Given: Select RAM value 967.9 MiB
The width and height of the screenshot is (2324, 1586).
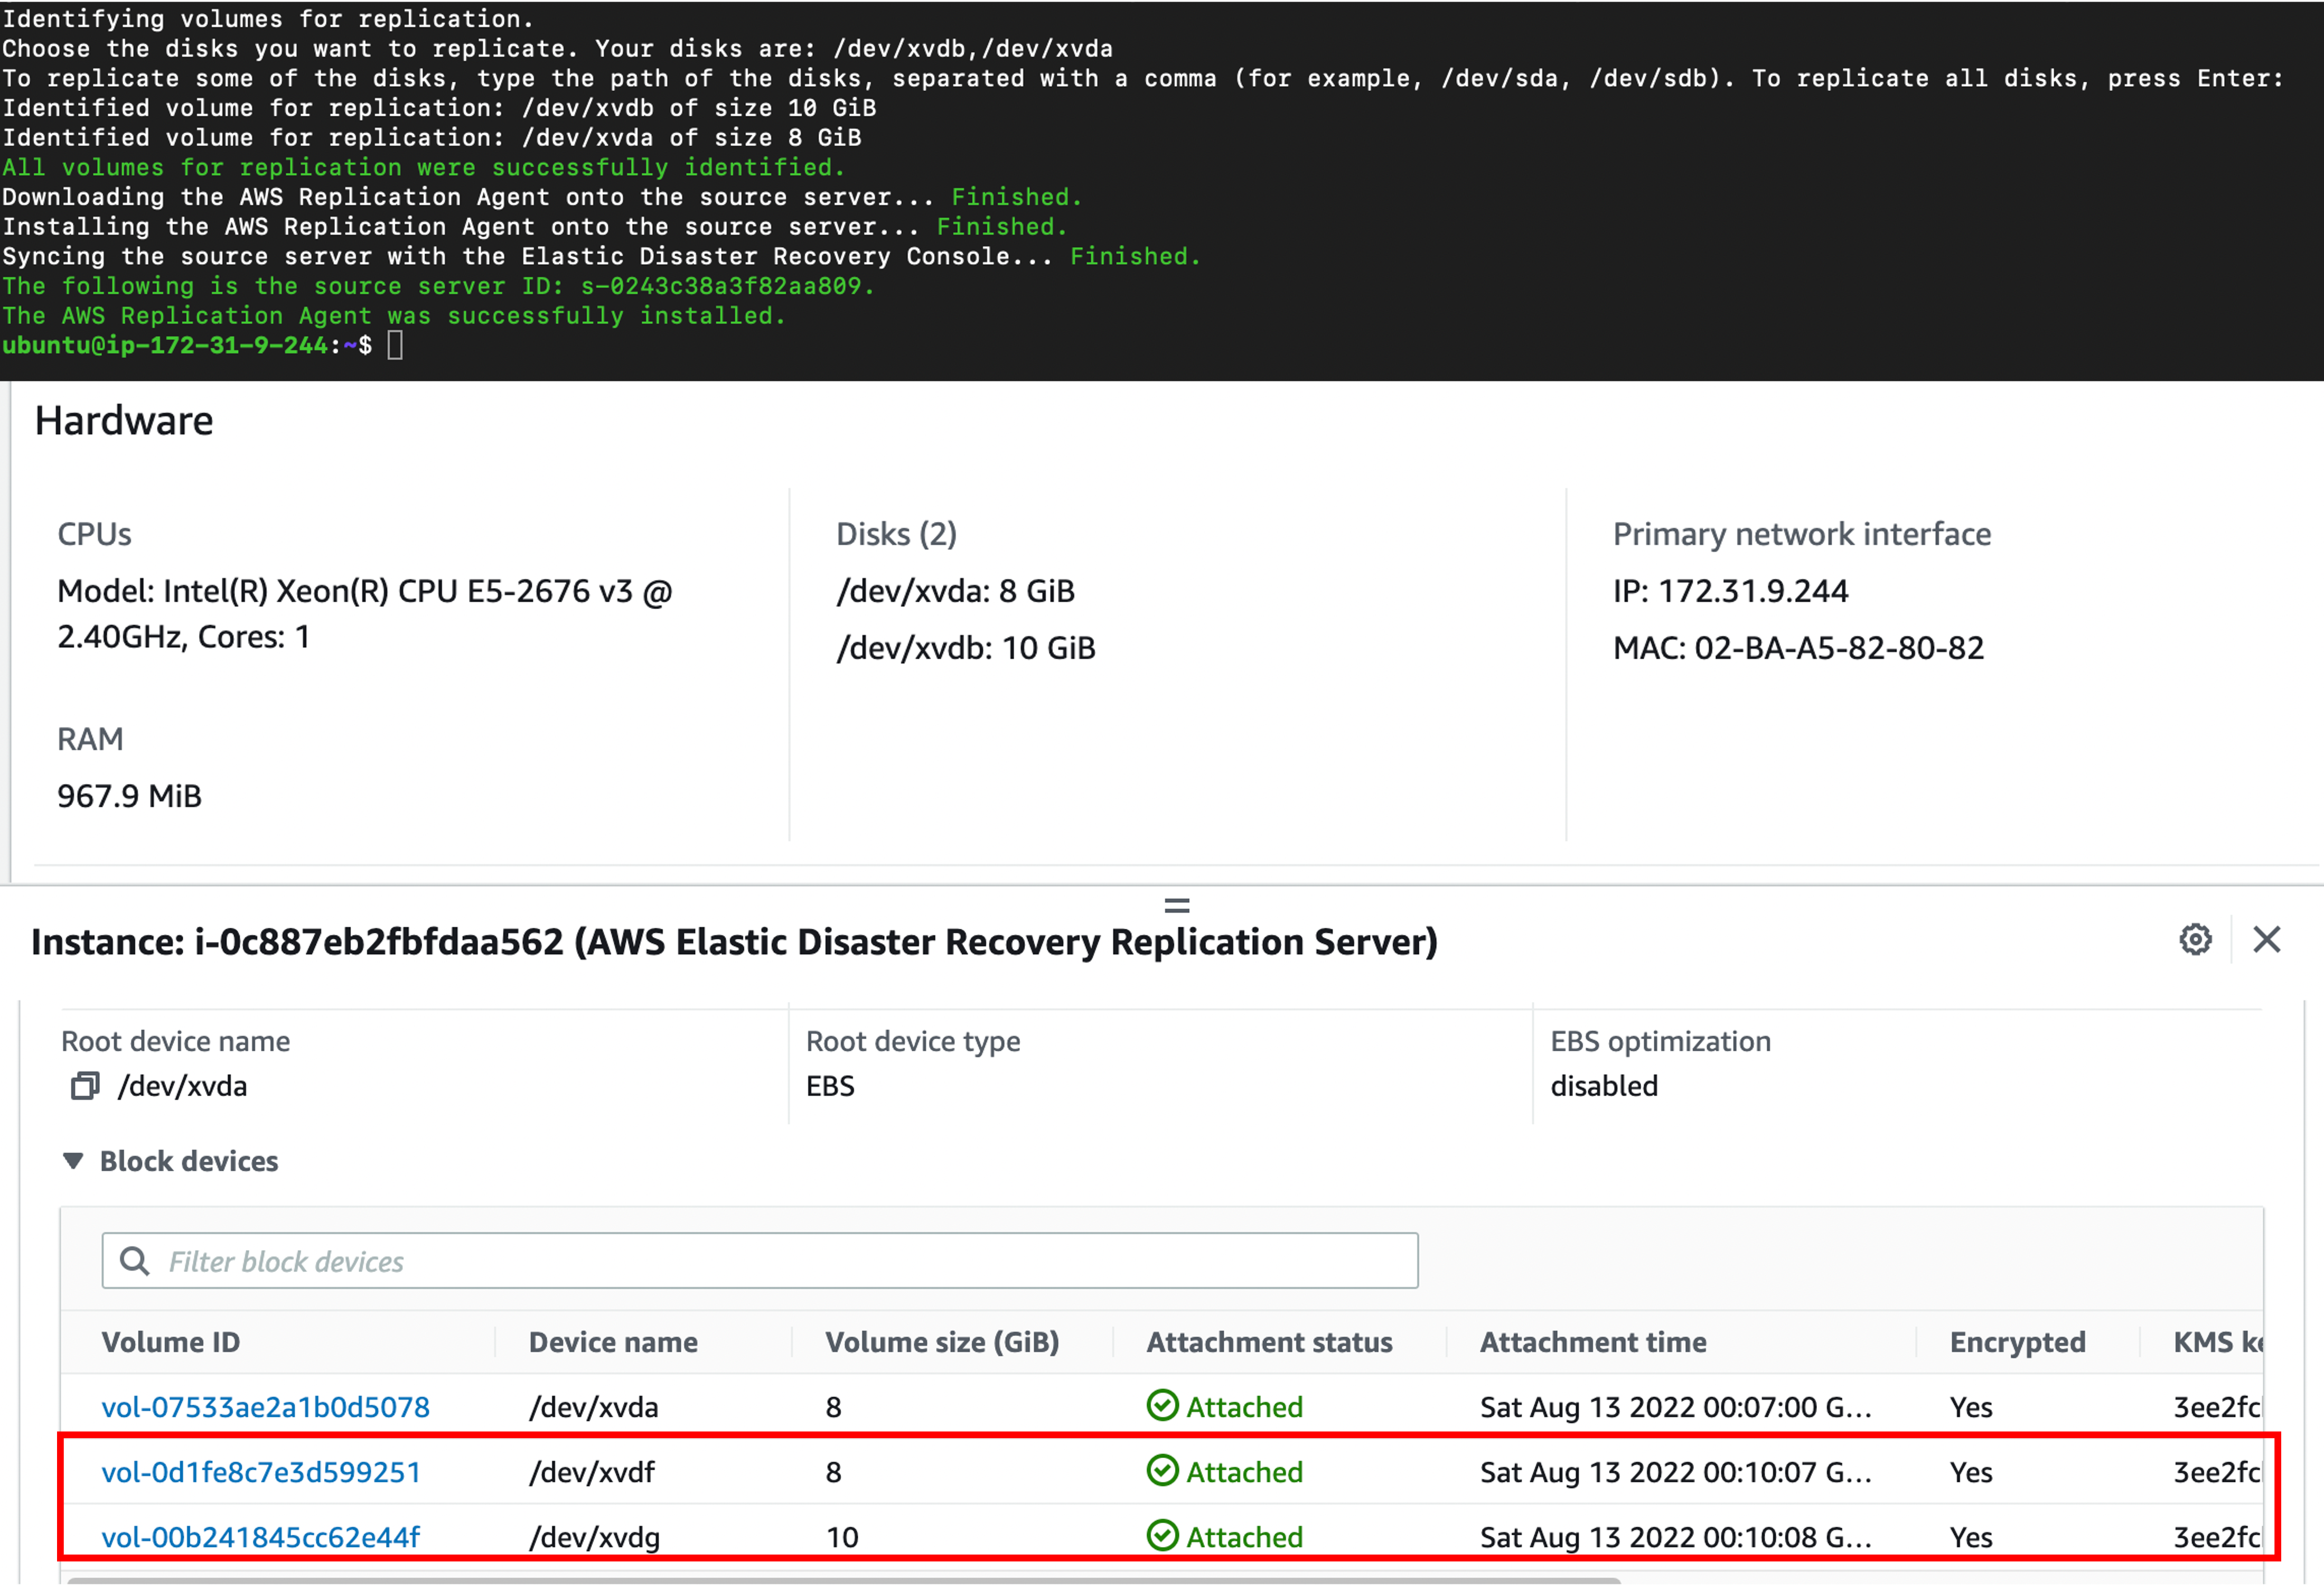Looking at the screenshot, I should pyautogui.click(x=129, y=796).
